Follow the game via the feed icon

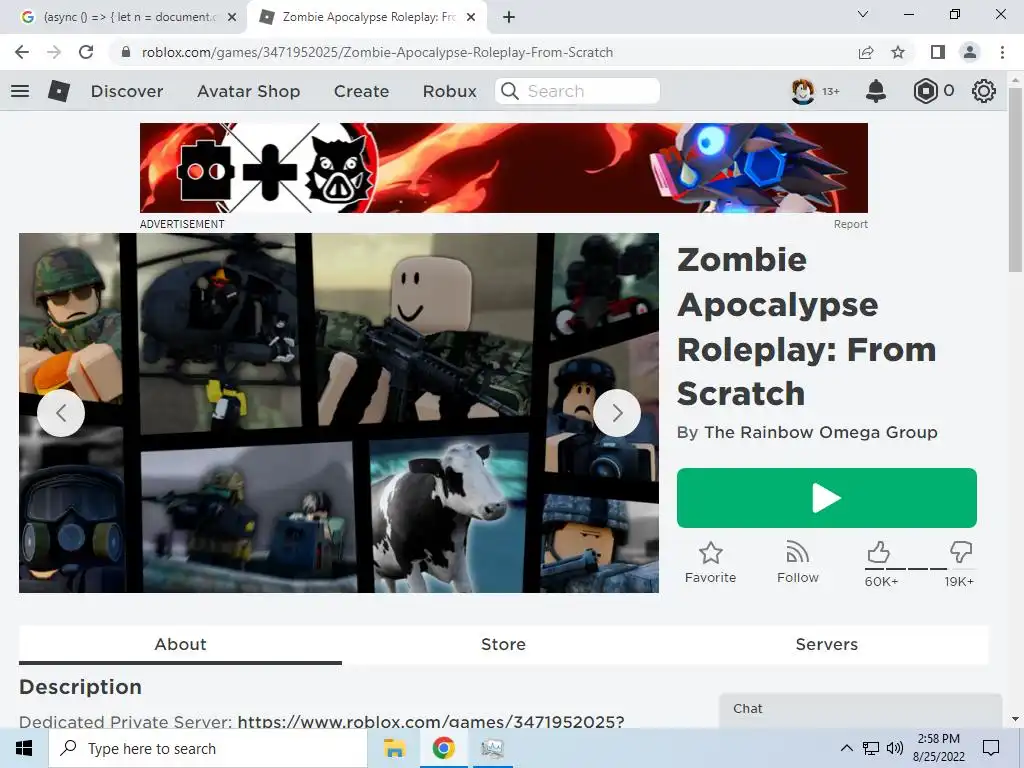(x=797, y=562)
